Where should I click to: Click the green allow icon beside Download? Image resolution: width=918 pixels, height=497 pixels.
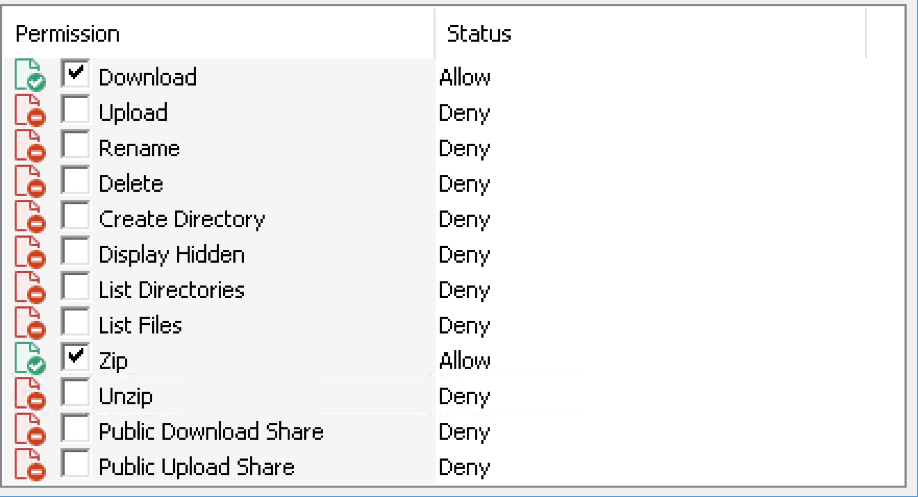30,75
